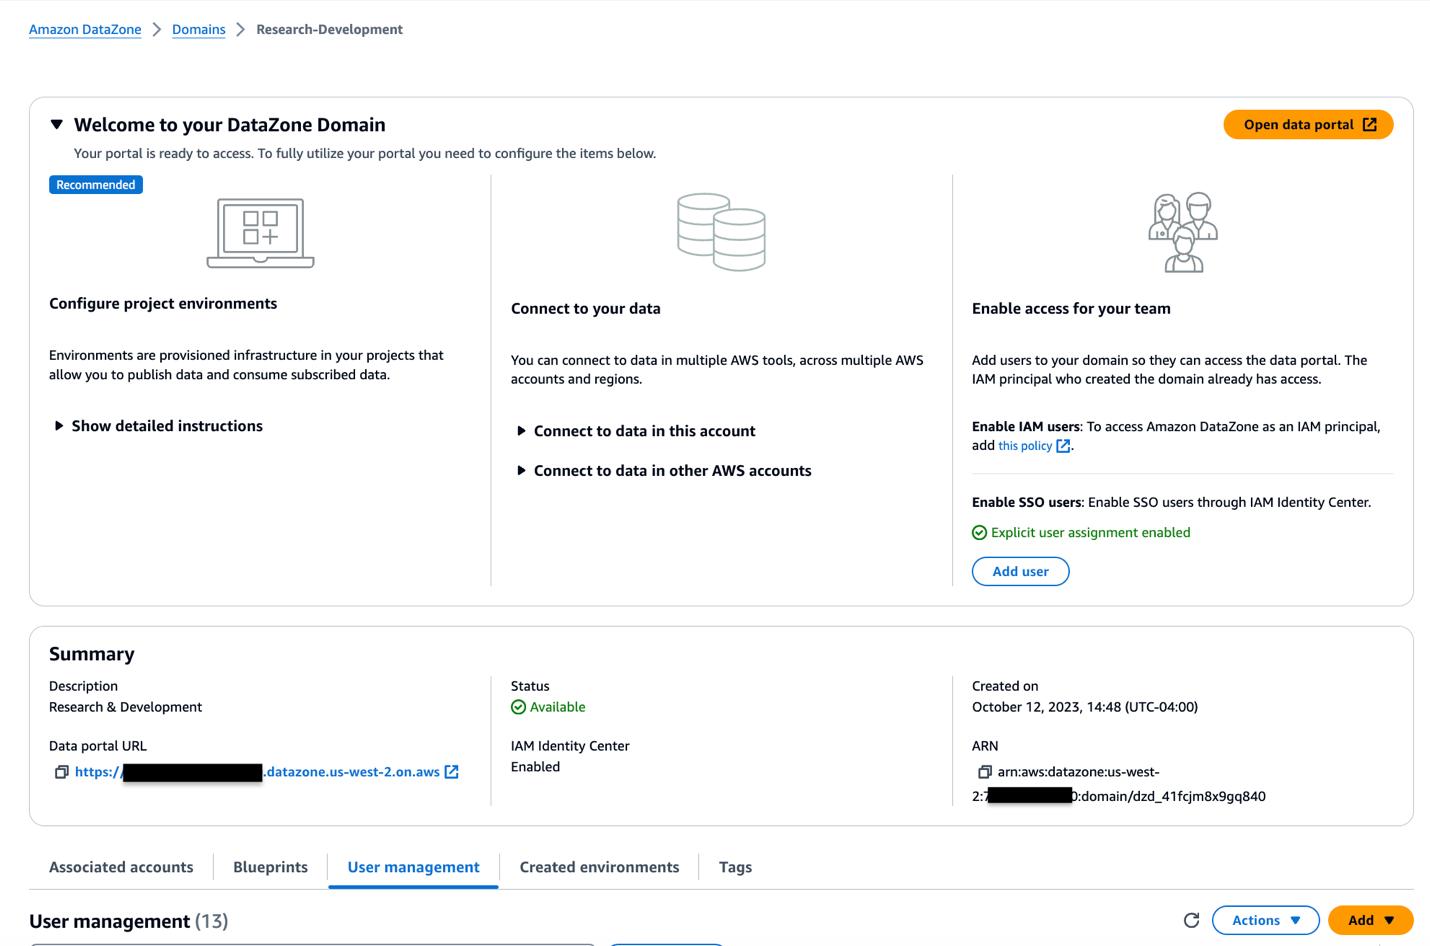Collapse the Welcome to your DataZone Domain section
The height and width of the screenshot is (946, 1430).
(57, 124)
